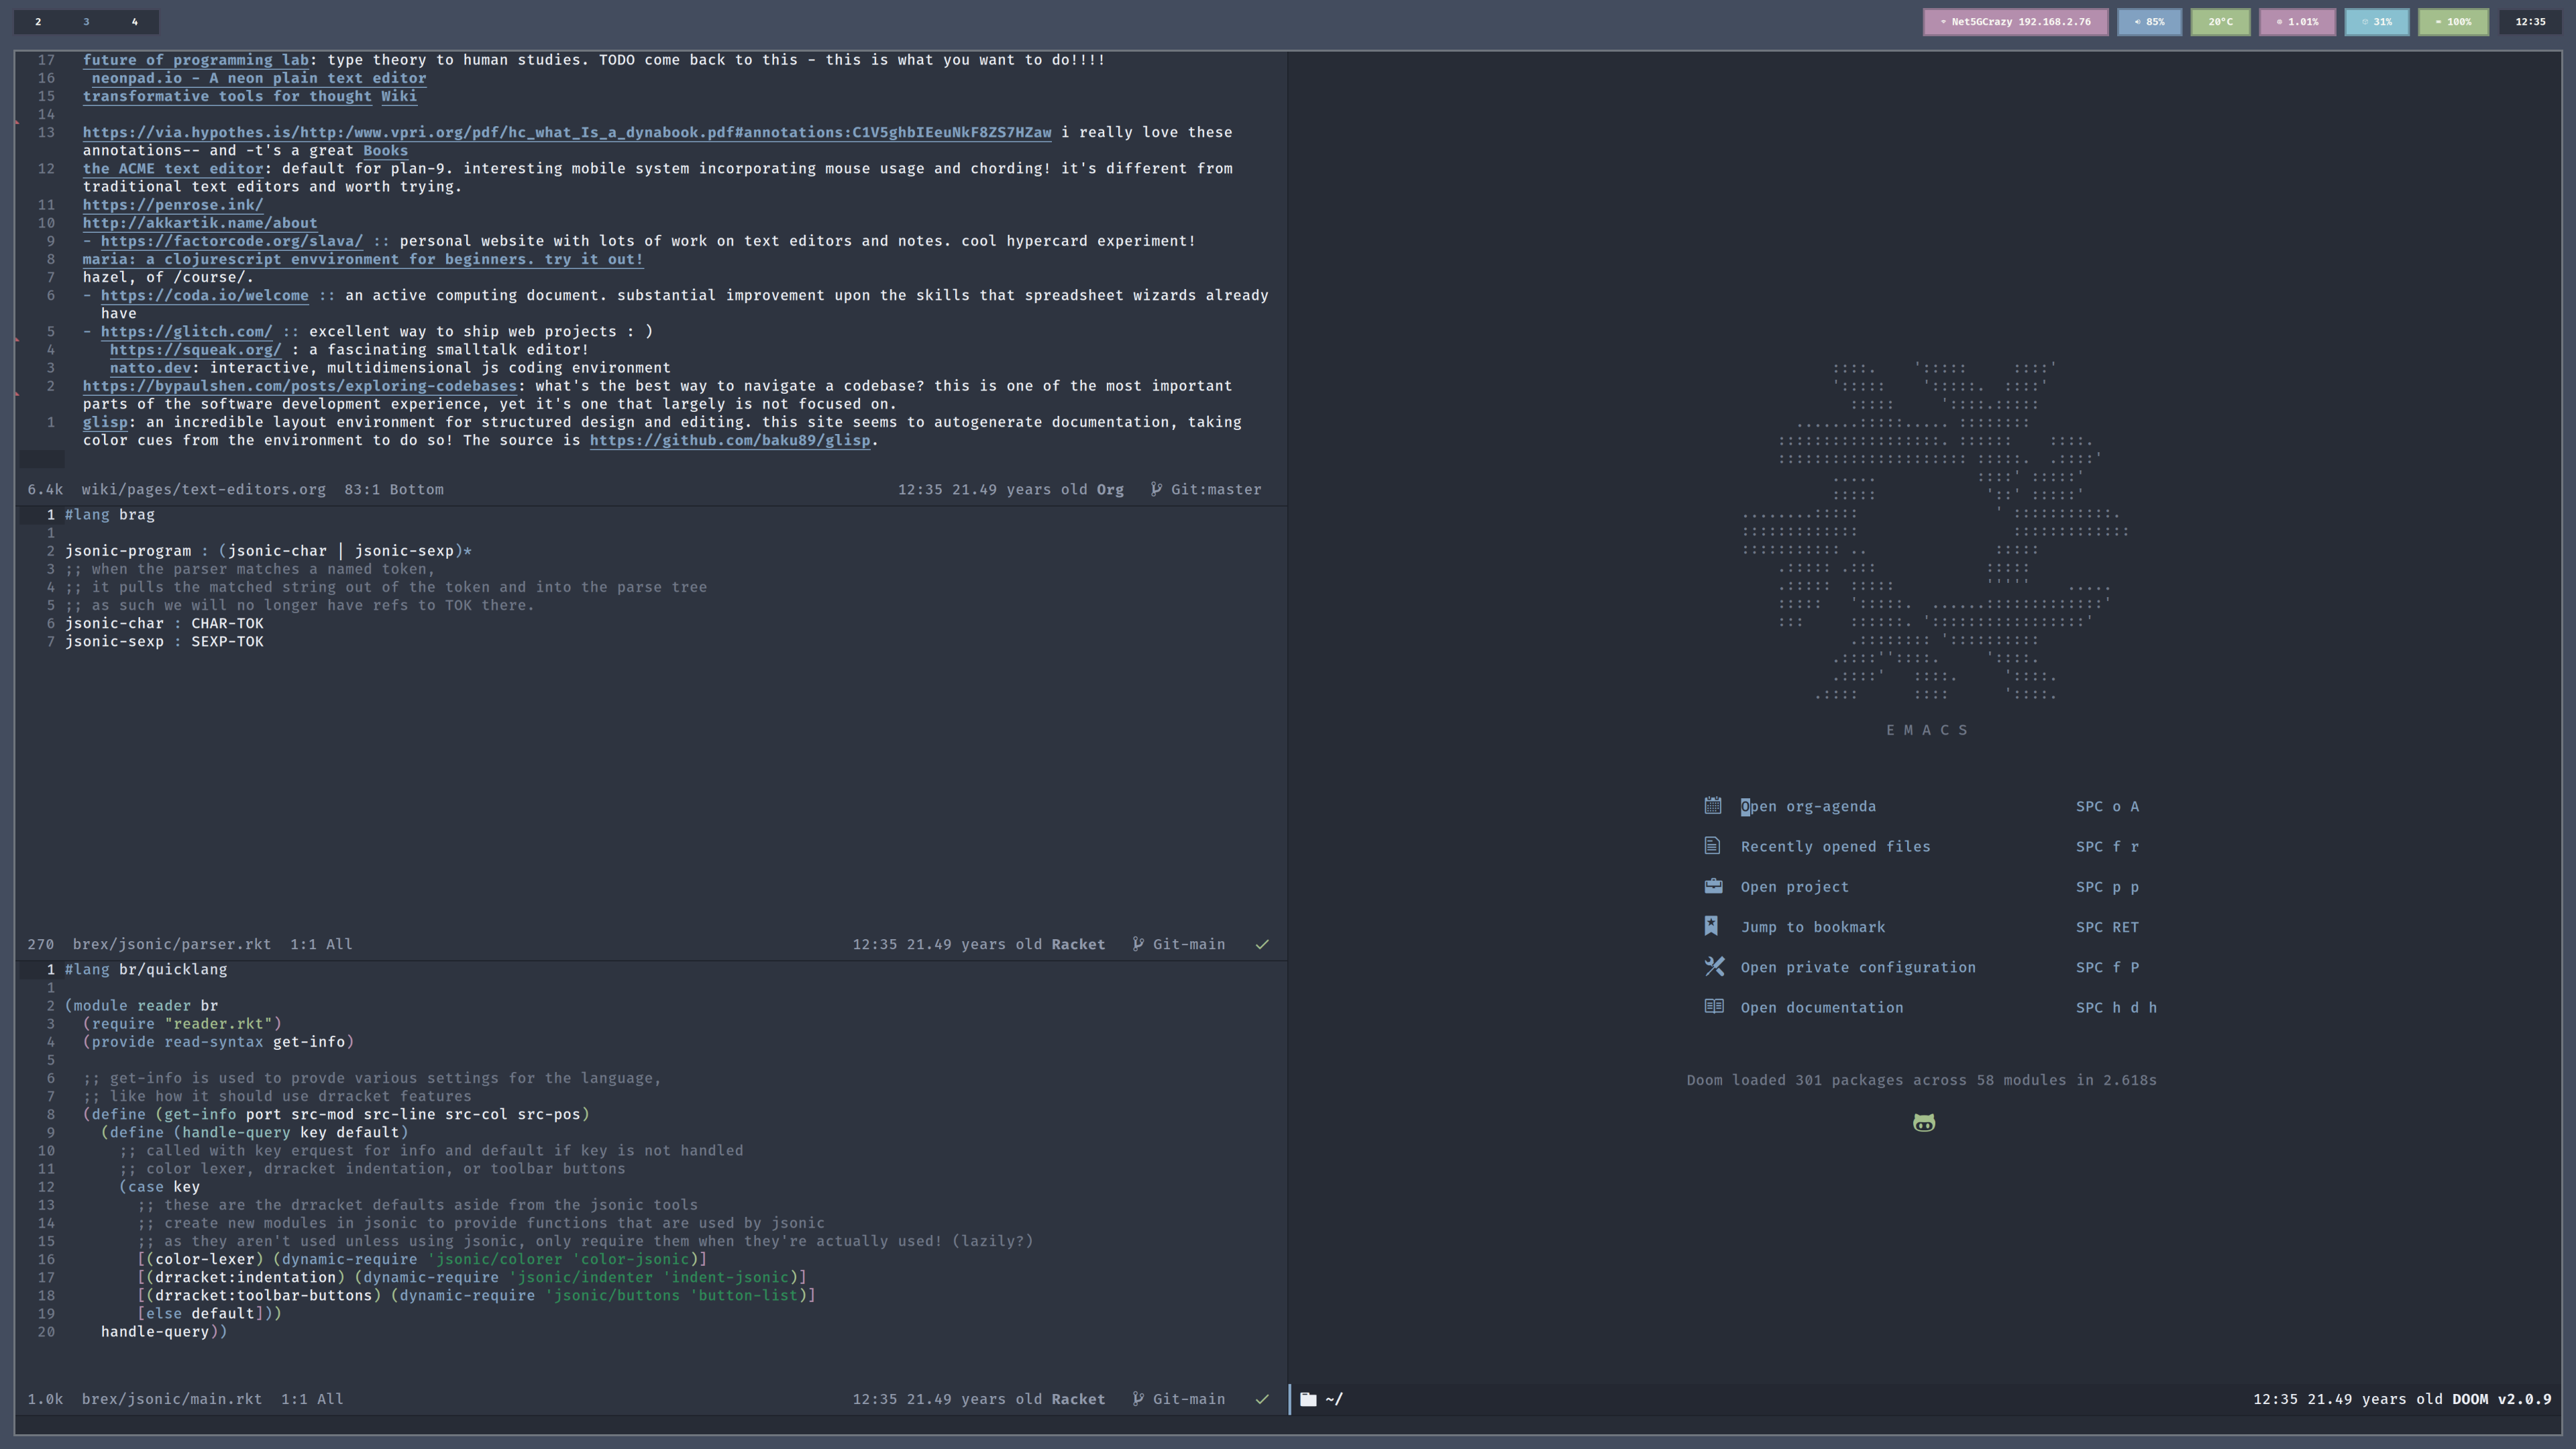Click the Jump to bookmark icon
The image size is (2576, 1449).
click(x=1712, y=926)
